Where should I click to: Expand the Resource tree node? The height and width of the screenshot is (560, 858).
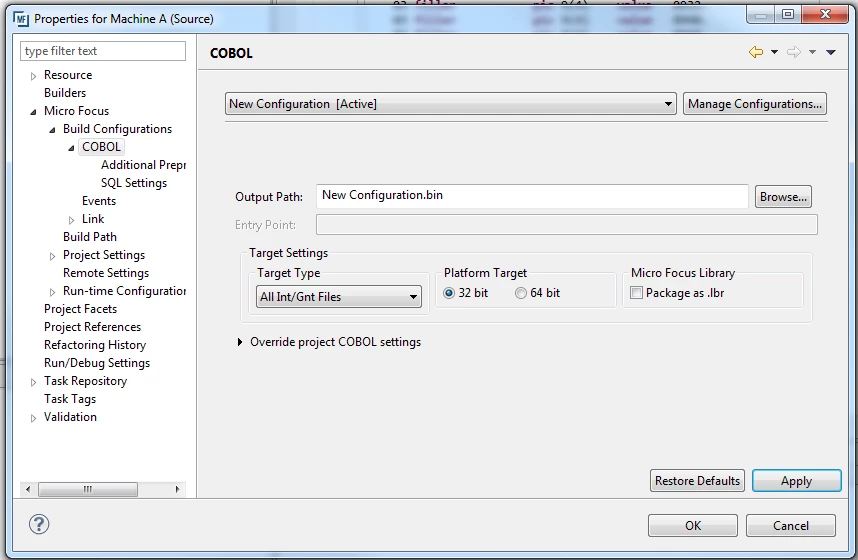tap(33, 76)
